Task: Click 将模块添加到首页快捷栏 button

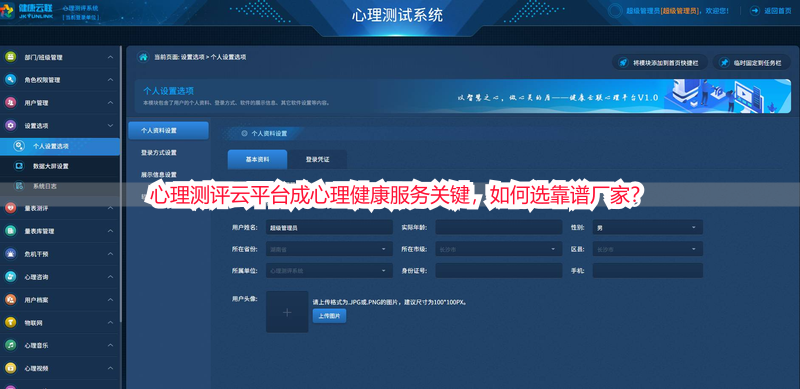Action: [660, 63]
